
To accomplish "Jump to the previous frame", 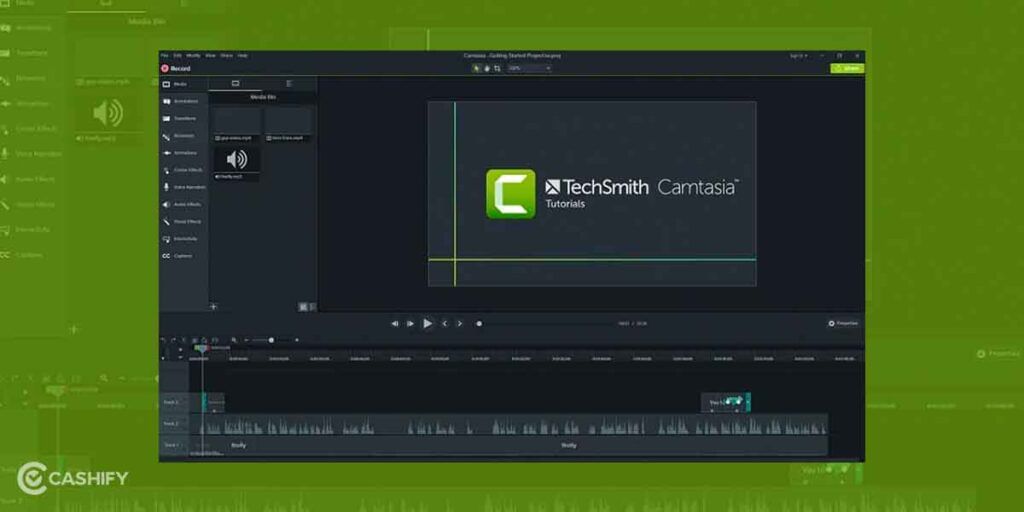I will point(394,323).
